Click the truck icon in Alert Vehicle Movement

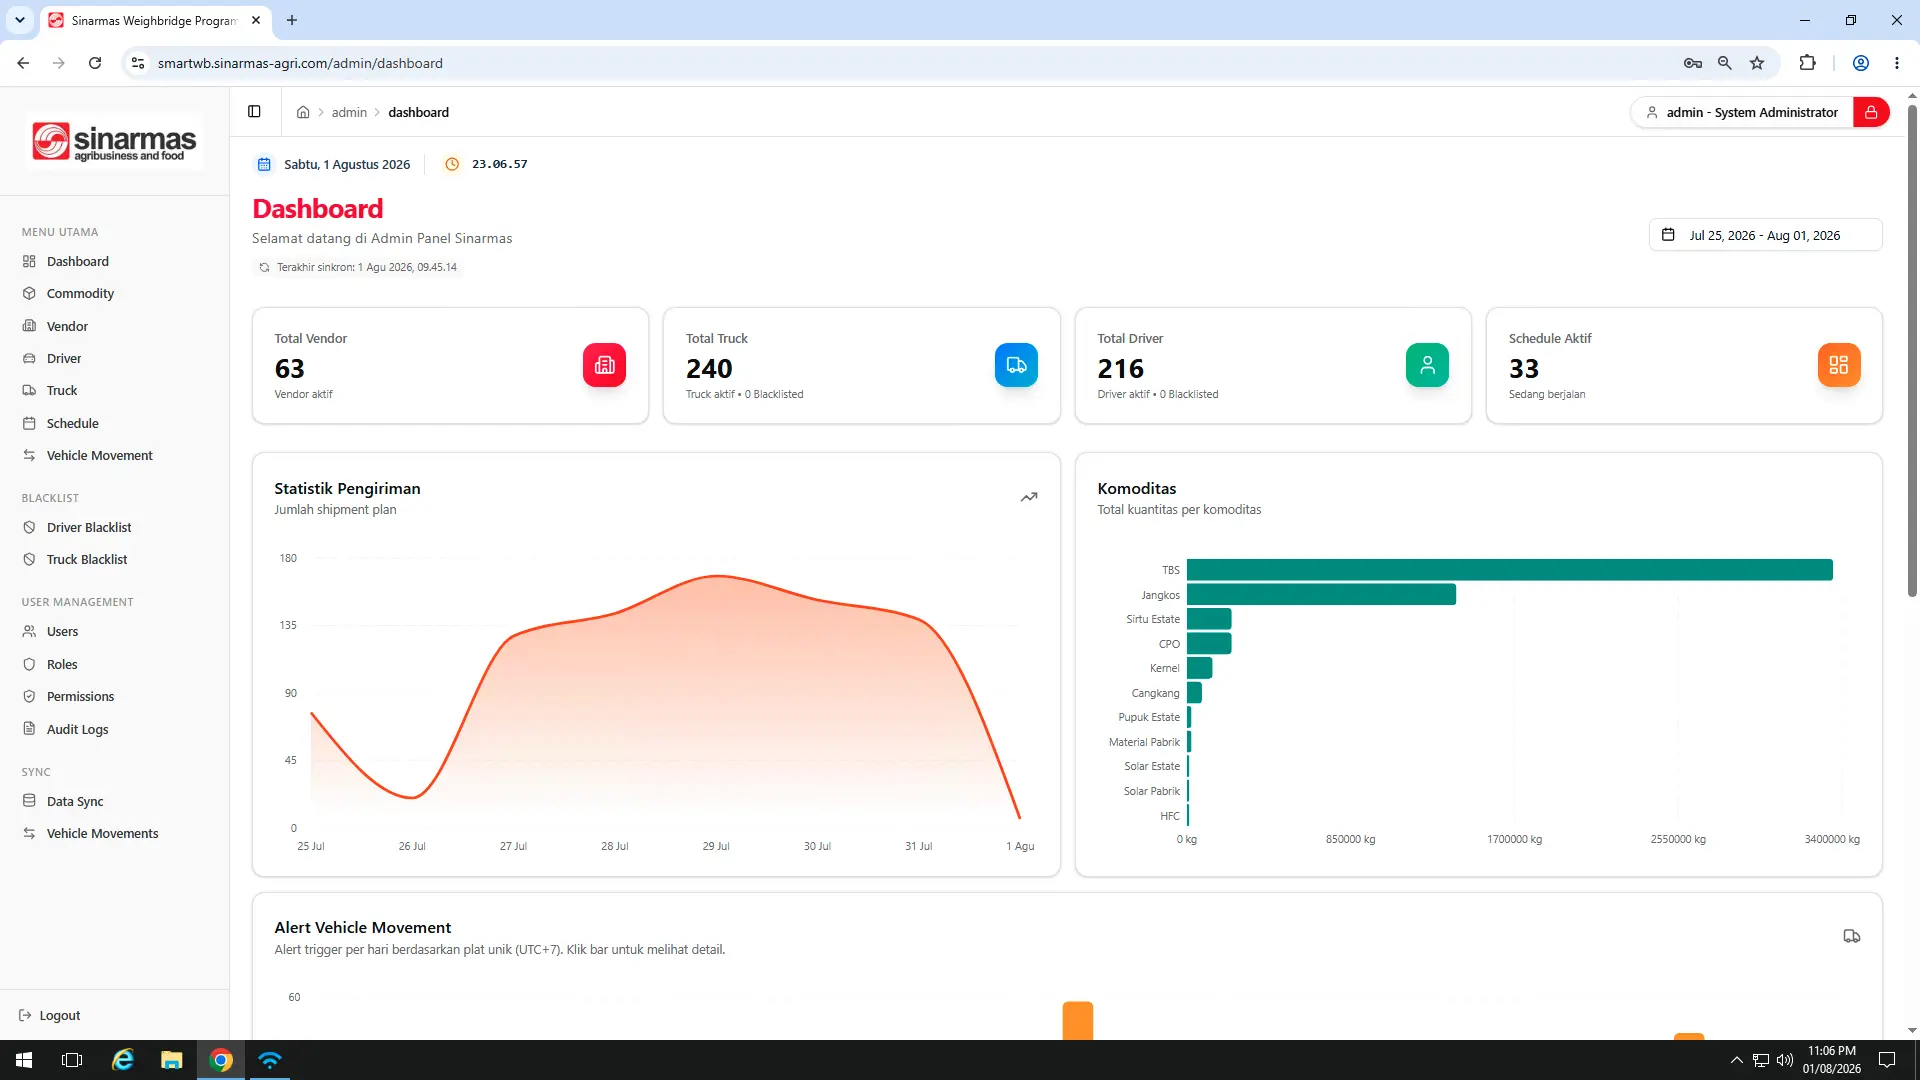tap(1852, 936)
